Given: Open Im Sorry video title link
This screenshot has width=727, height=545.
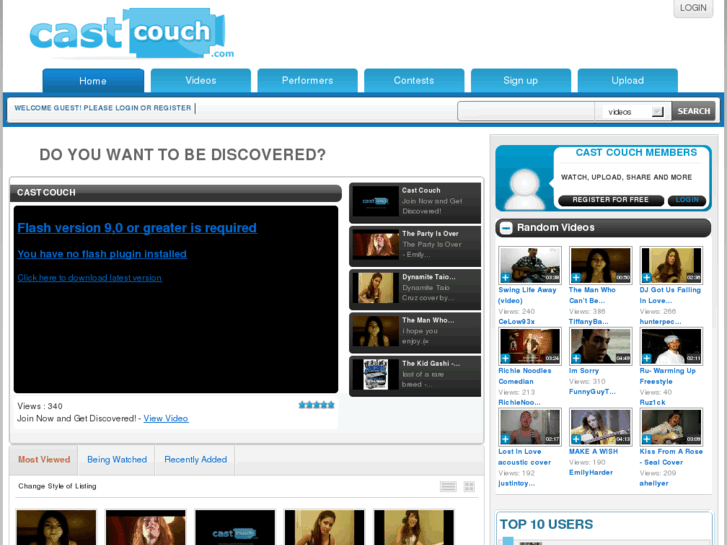Looking at the screenshot, I should click(x=584, y=371).
